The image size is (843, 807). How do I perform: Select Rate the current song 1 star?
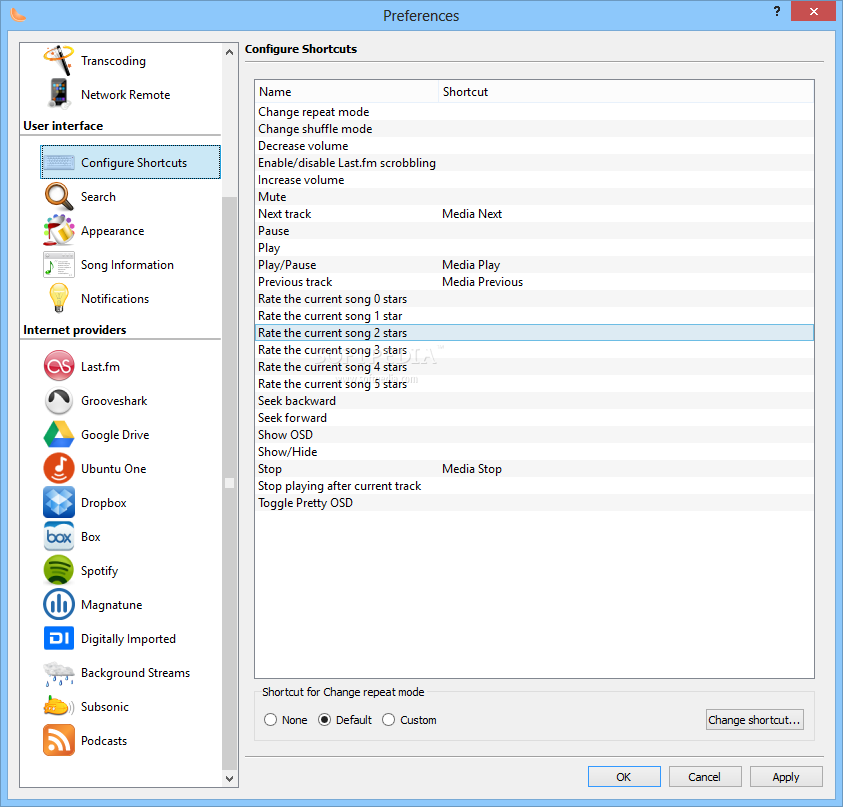coord(534,316)
